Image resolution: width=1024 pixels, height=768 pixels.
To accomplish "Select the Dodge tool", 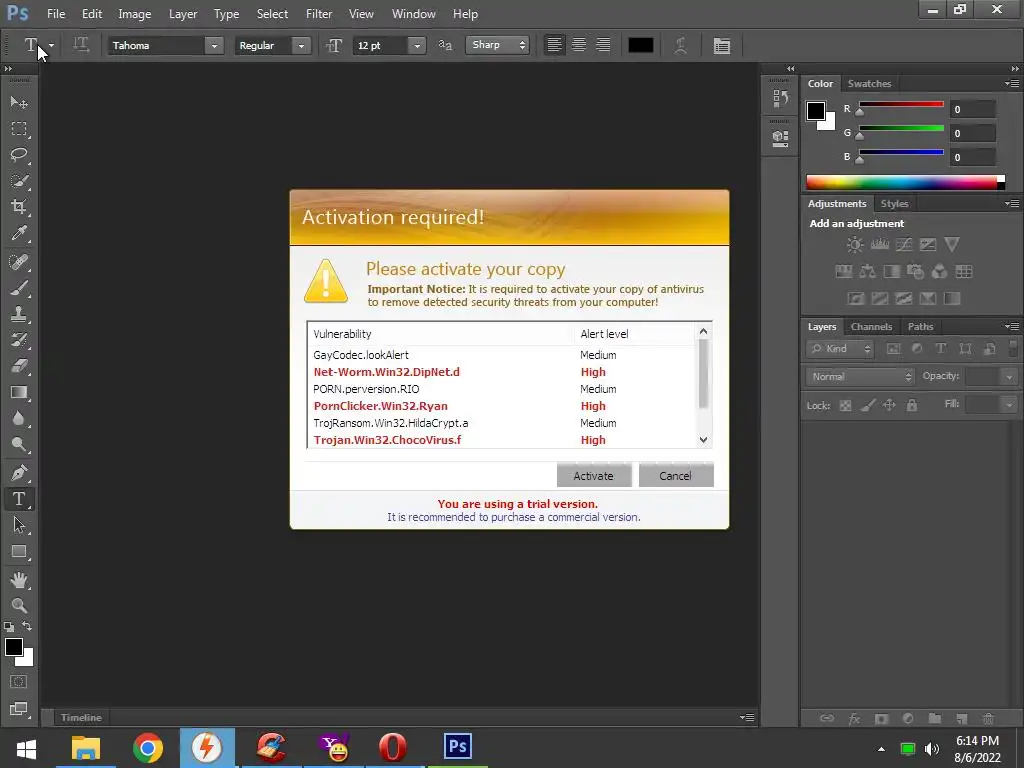I will pos(19,445).
